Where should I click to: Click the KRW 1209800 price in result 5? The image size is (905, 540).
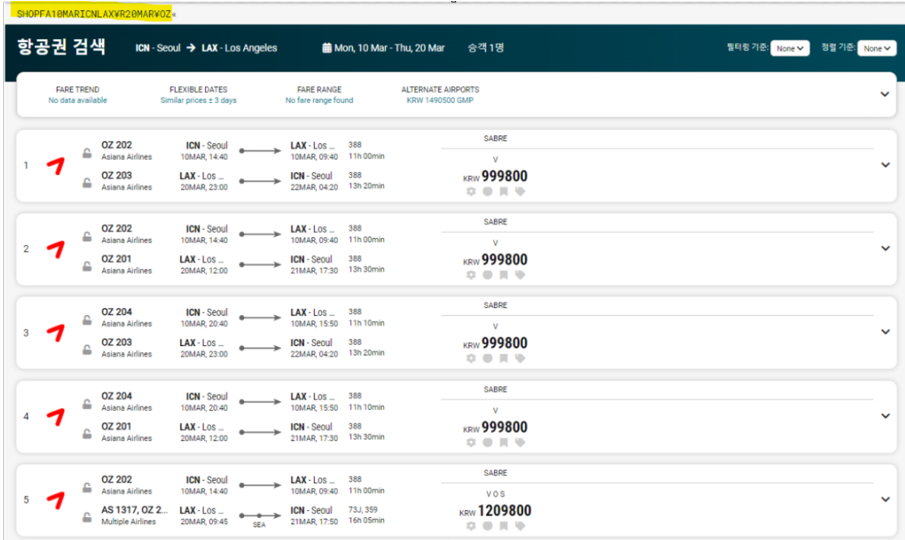click(x=495, y=511)
